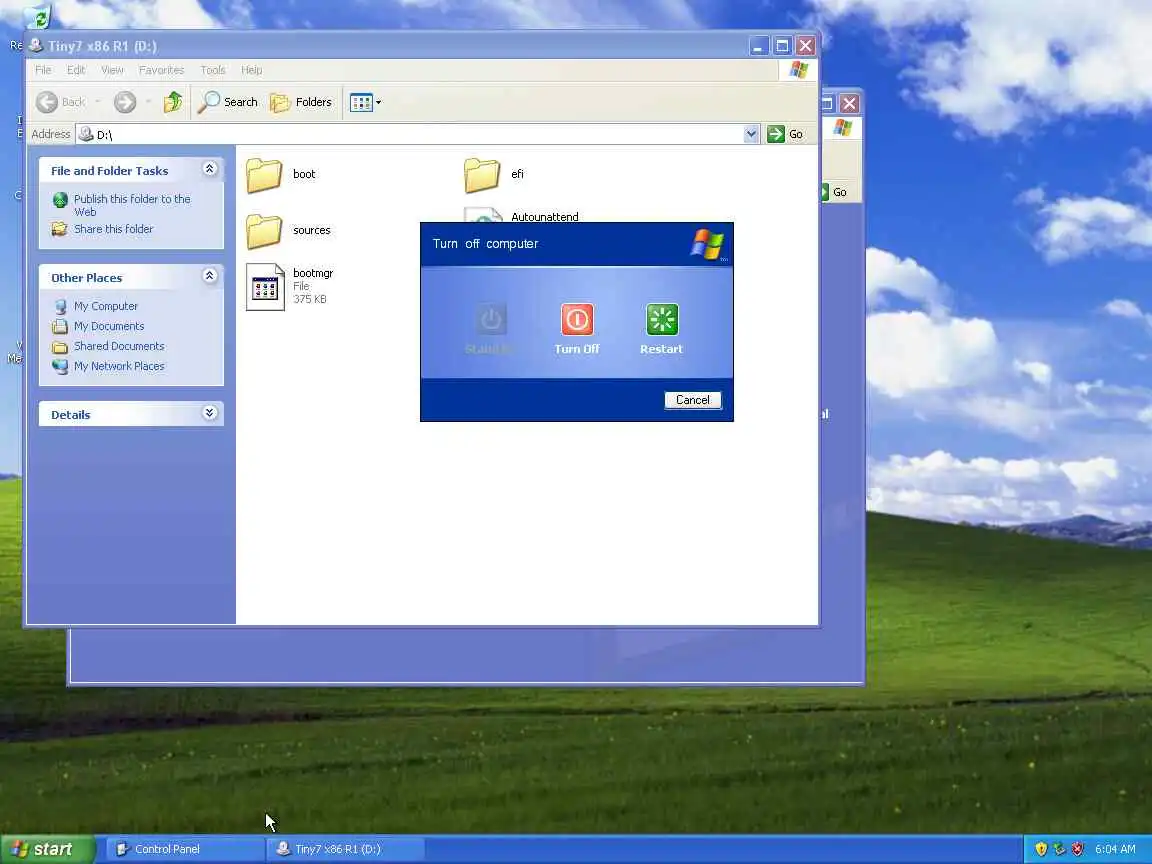Click the Shared Documents folder icon in sidebar
This screenshot has width=1152, height=864.
click(x=60, y=347)
